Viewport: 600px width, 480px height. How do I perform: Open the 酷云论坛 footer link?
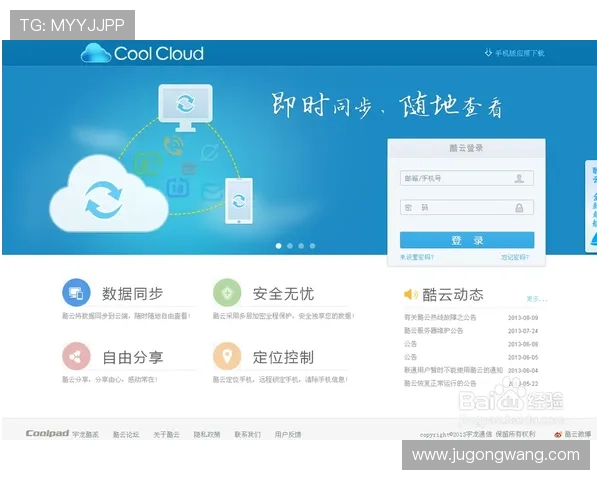[126, 434]
